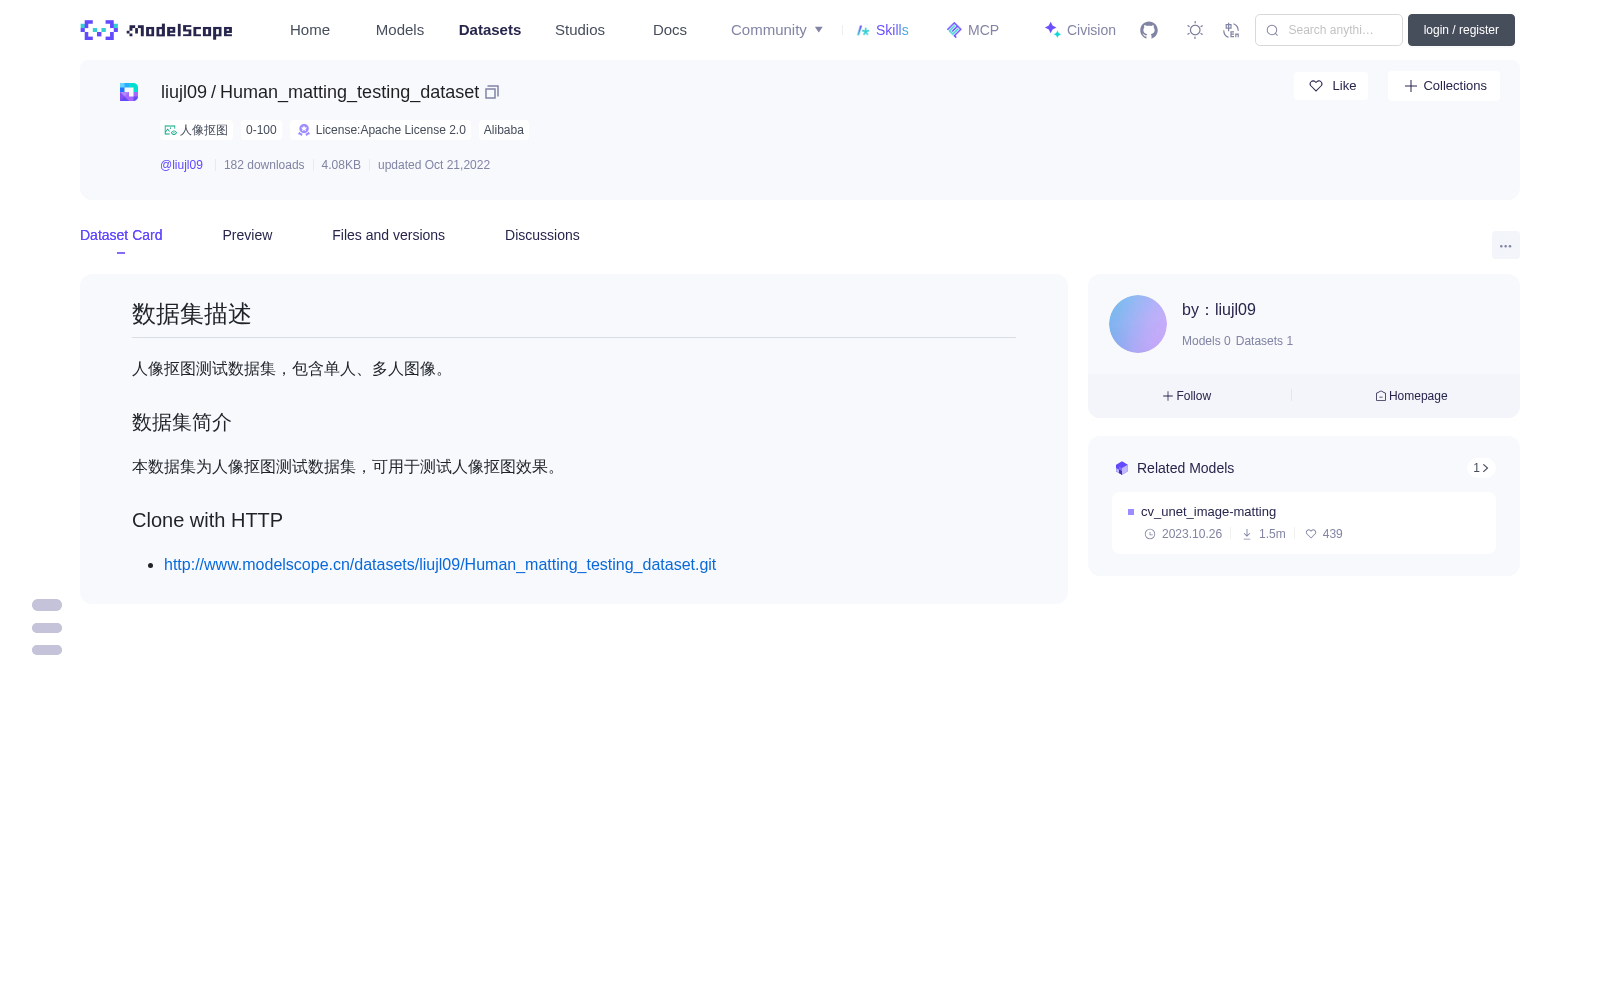Click the ModelScope logo
This screenshot has width=1600, height=1000.
[156, 30]
